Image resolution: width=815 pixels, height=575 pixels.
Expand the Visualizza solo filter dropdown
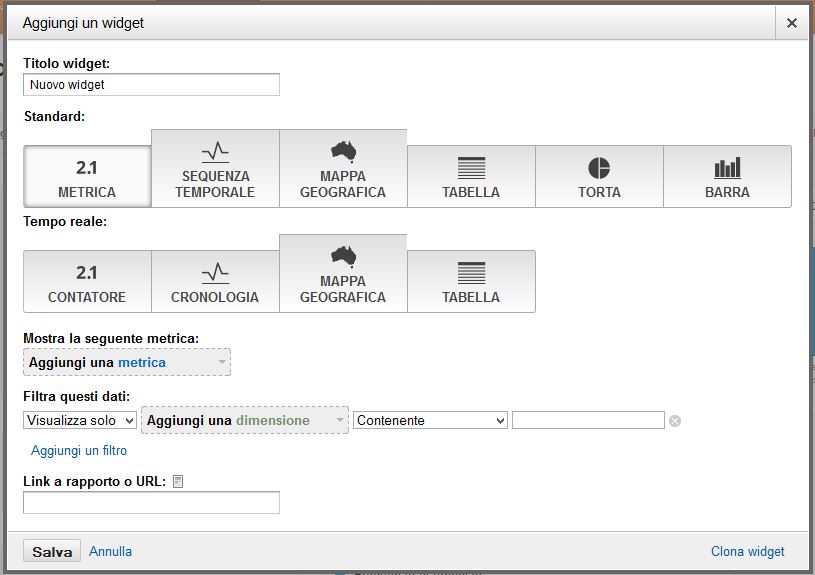[x=80, y=420]
